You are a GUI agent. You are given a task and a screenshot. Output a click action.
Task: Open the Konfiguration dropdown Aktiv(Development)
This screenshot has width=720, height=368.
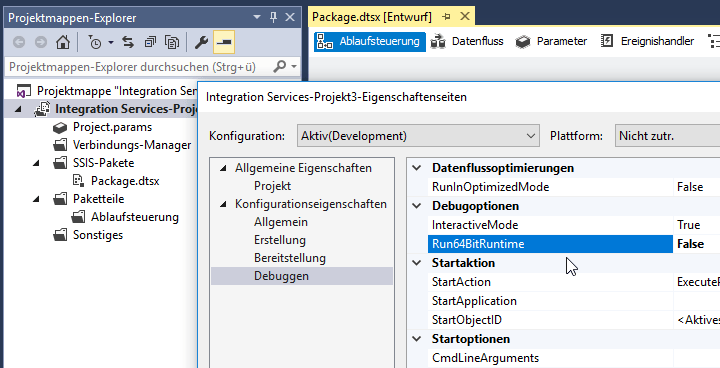(418, 136)
